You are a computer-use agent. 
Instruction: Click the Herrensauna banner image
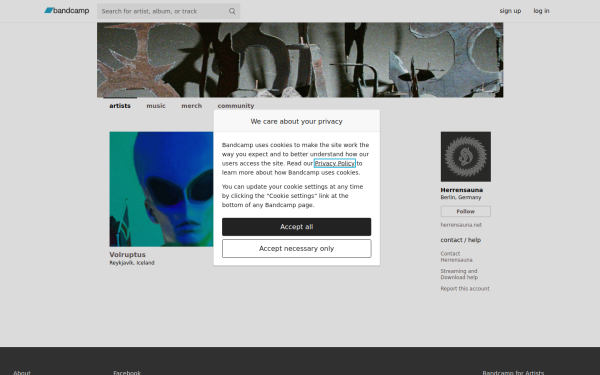tap(300, 60)
